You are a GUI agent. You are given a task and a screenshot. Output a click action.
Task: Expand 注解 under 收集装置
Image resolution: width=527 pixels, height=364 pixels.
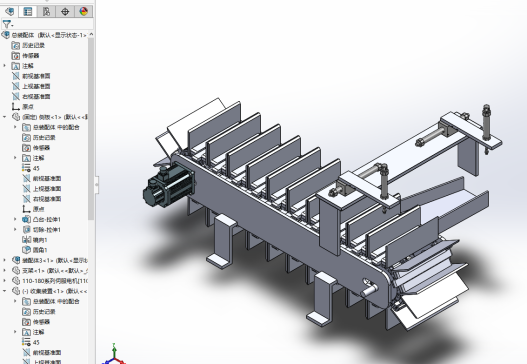click(x=15, y=332)
